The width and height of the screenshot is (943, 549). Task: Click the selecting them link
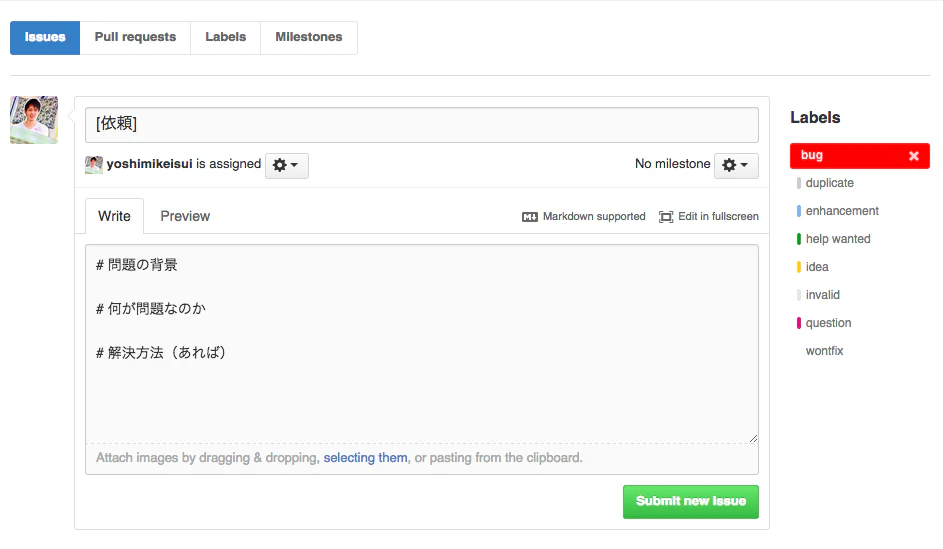(365, 458)
